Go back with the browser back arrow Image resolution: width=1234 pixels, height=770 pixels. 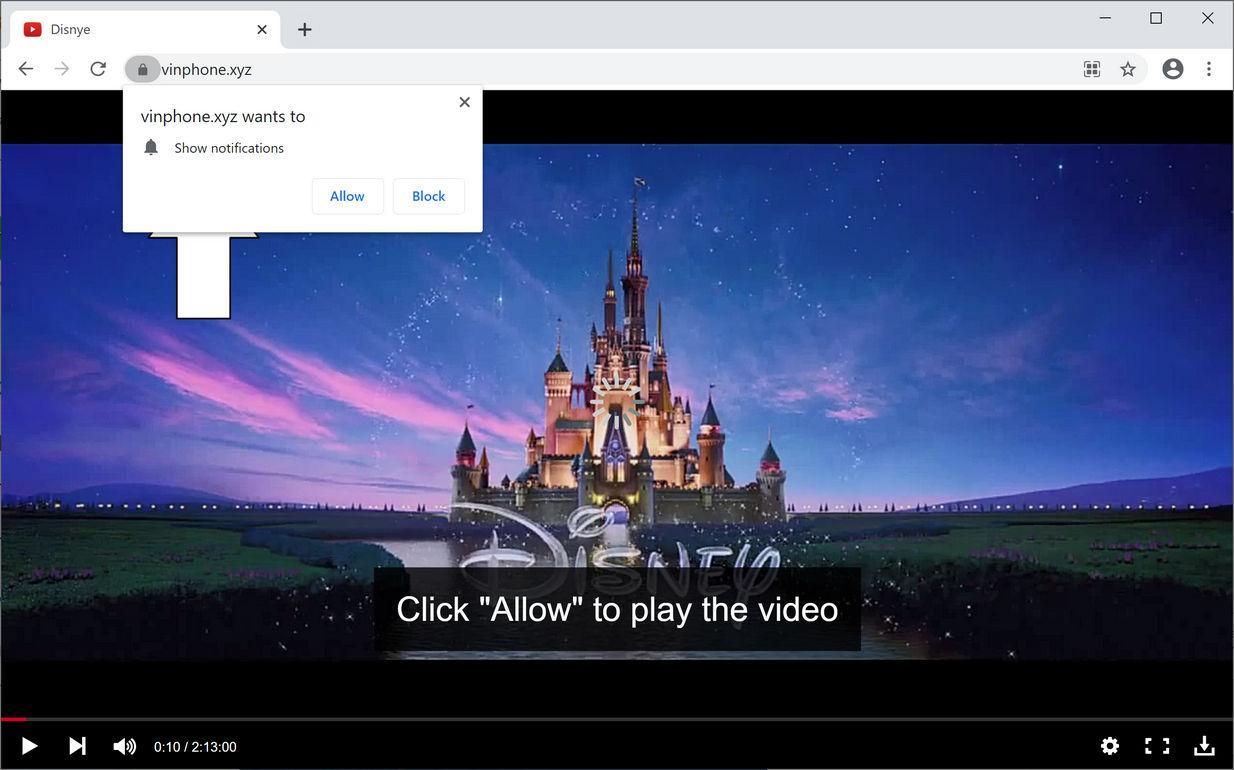coord(26,69)
